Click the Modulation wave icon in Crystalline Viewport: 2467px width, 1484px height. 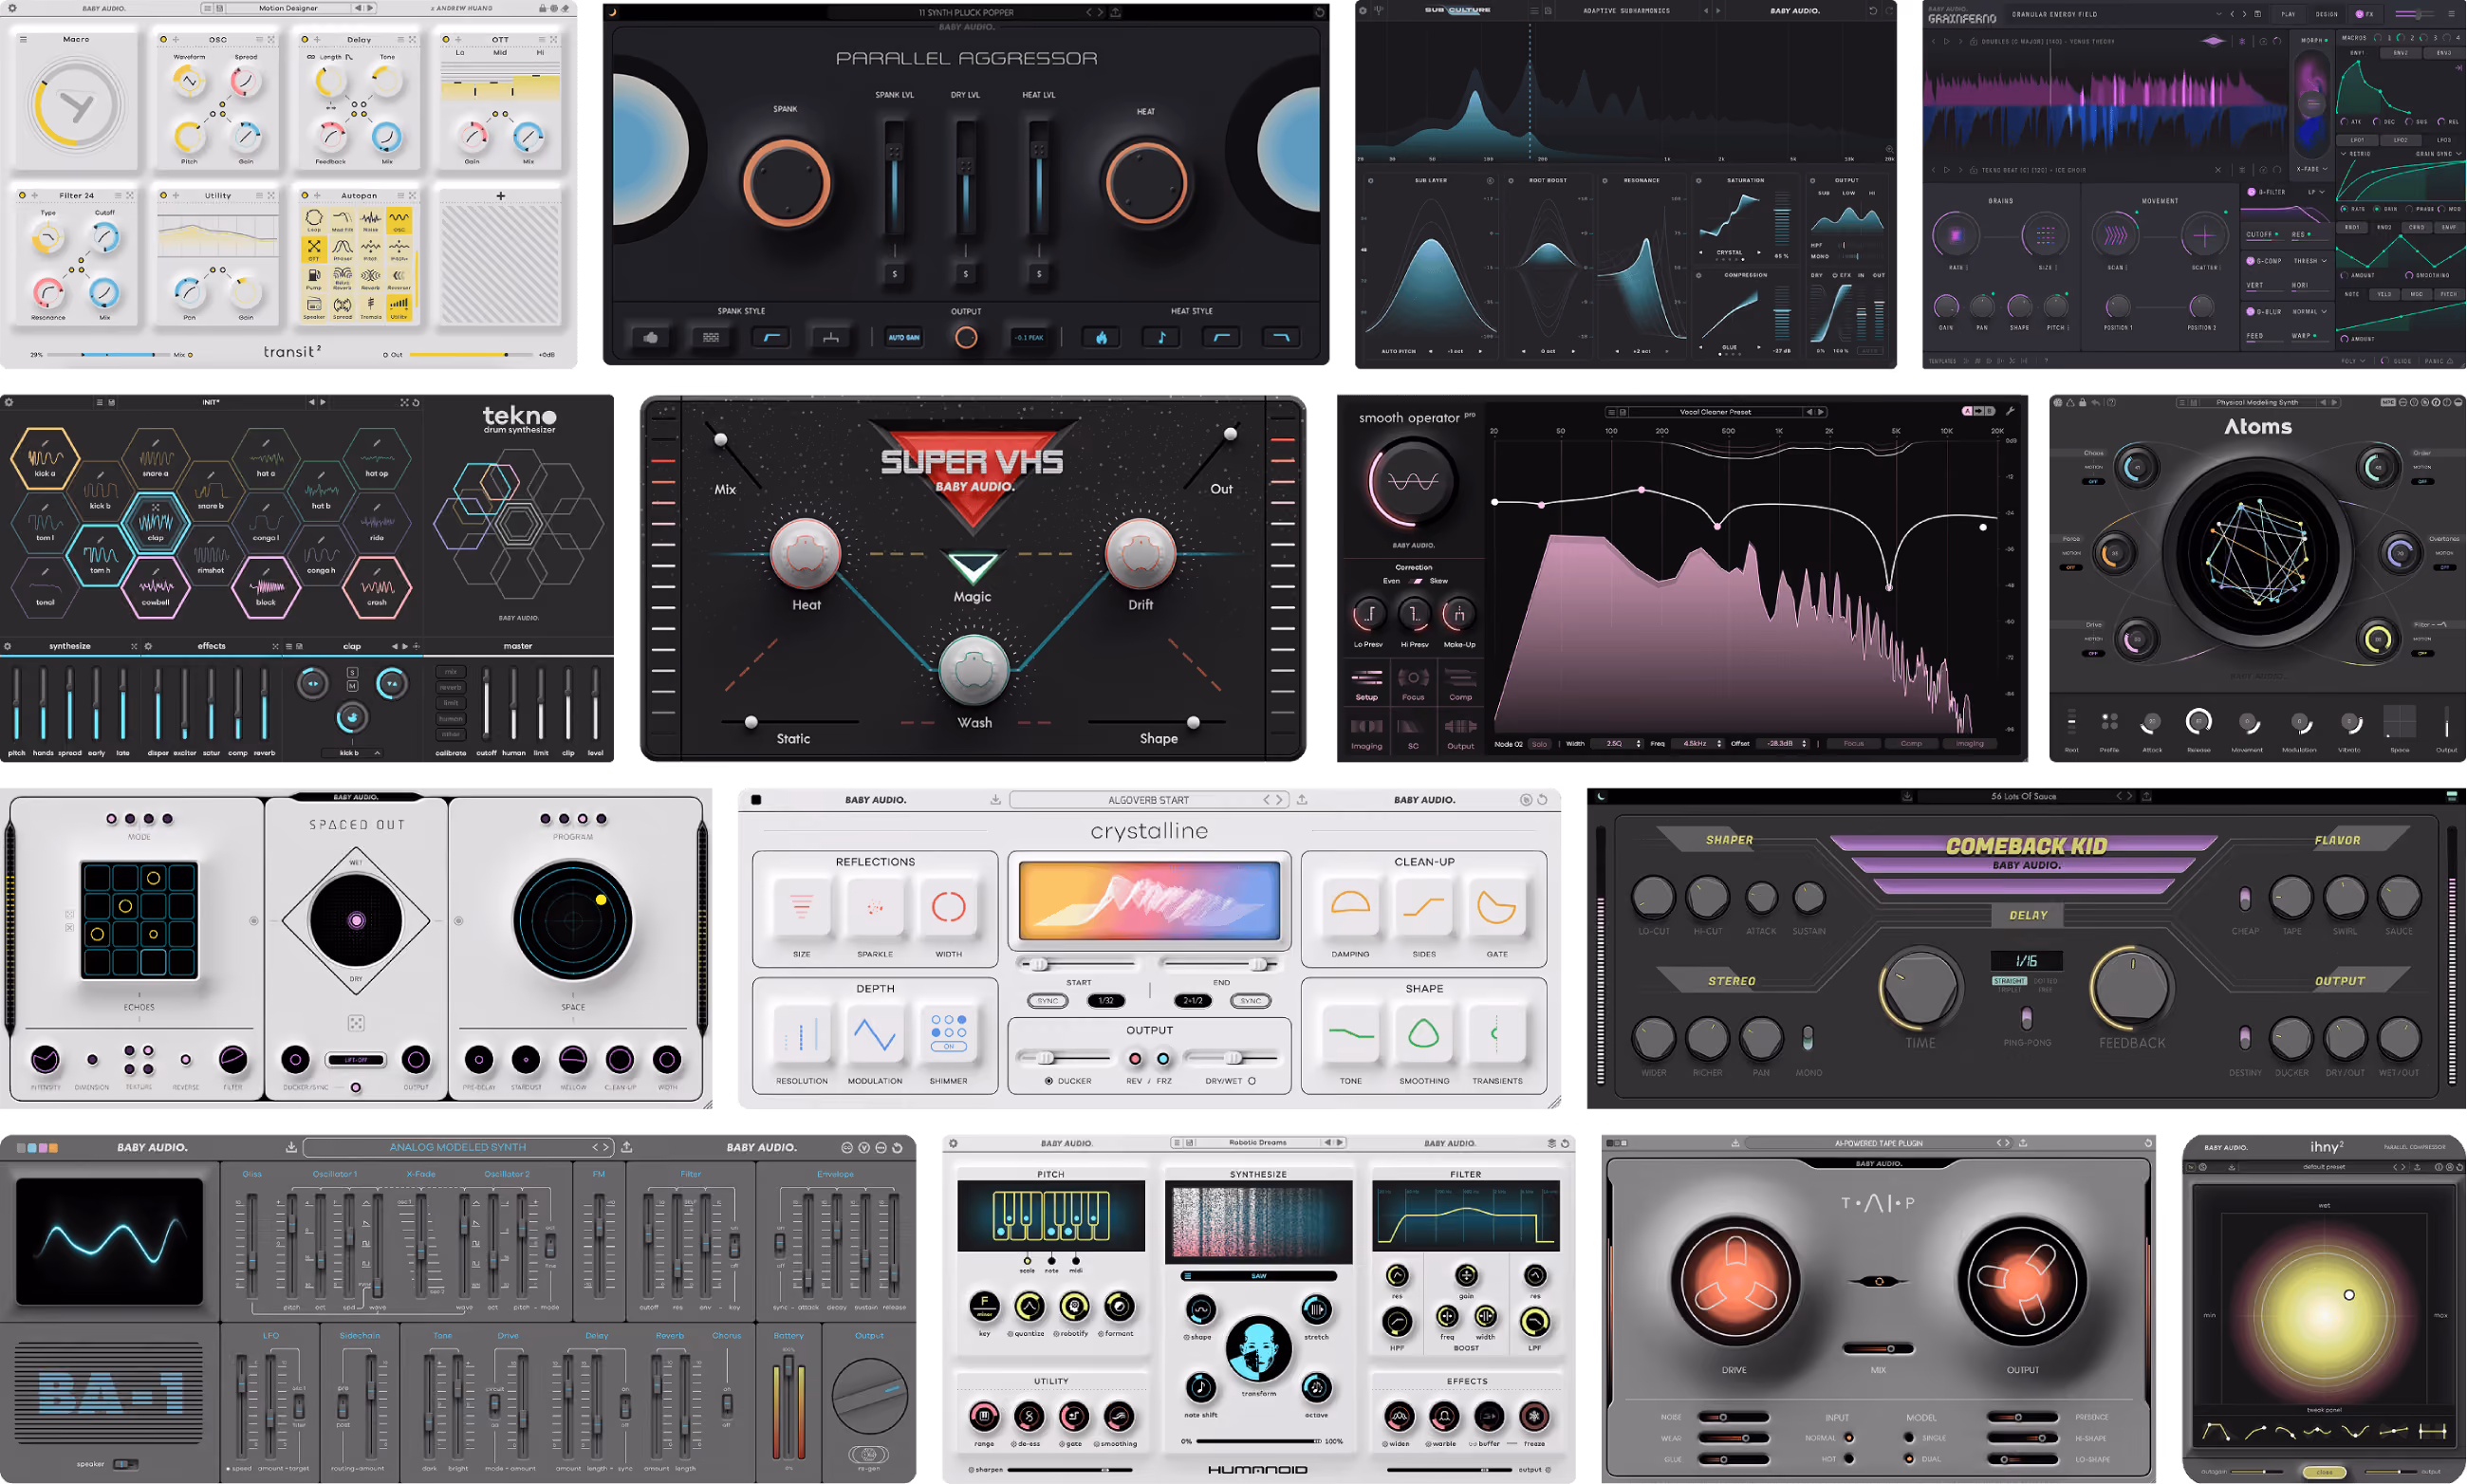(x=875, y=1034)
